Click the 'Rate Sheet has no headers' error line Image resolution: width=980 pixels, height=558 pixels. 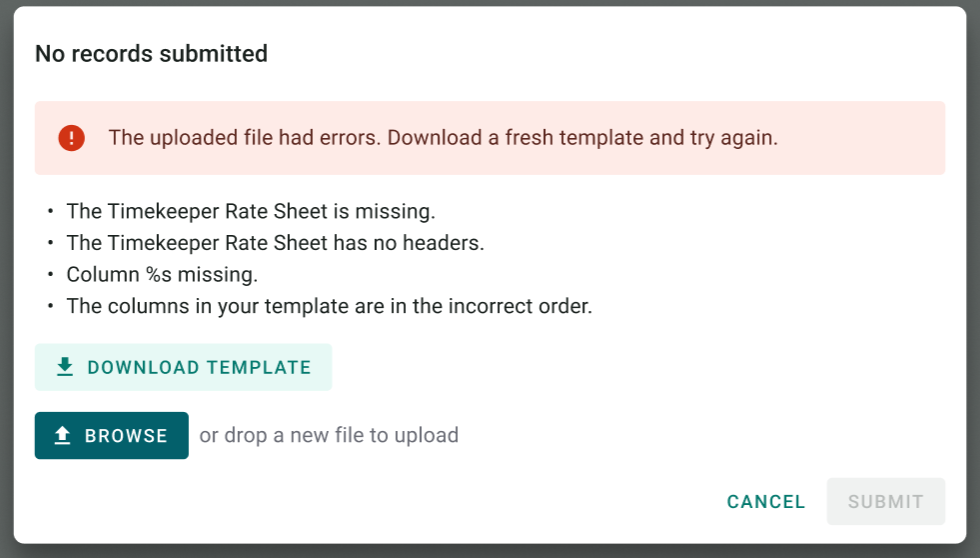275,242
